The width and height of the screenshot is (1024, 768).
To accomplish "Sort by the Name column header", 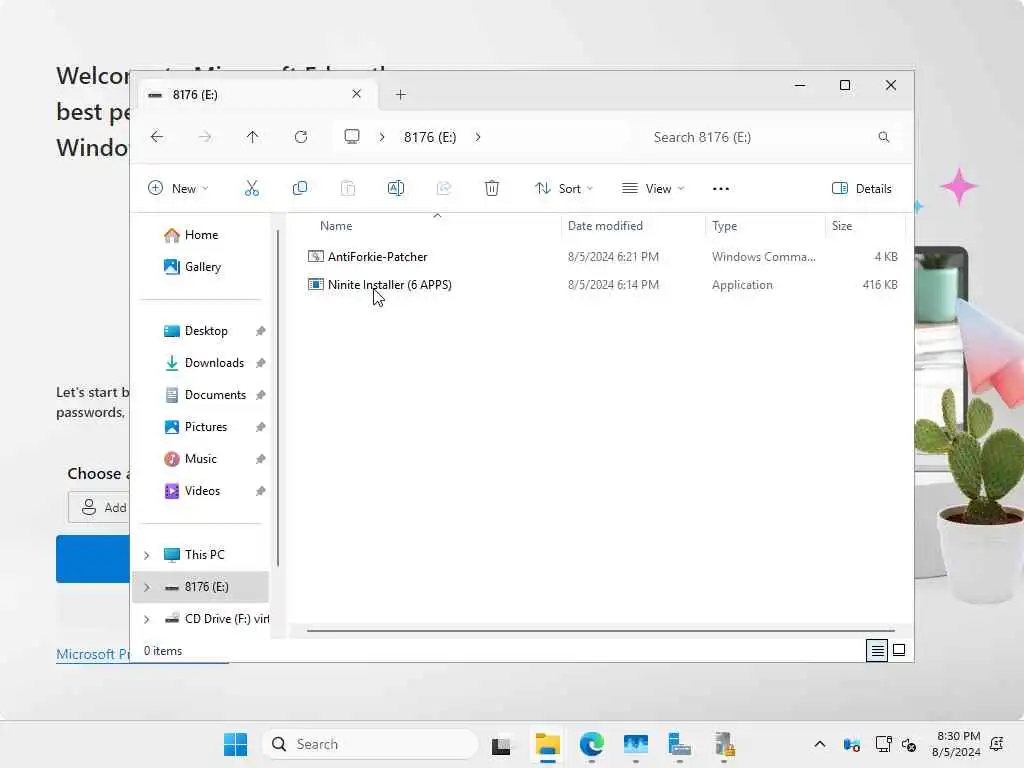I will pos(336,226).
